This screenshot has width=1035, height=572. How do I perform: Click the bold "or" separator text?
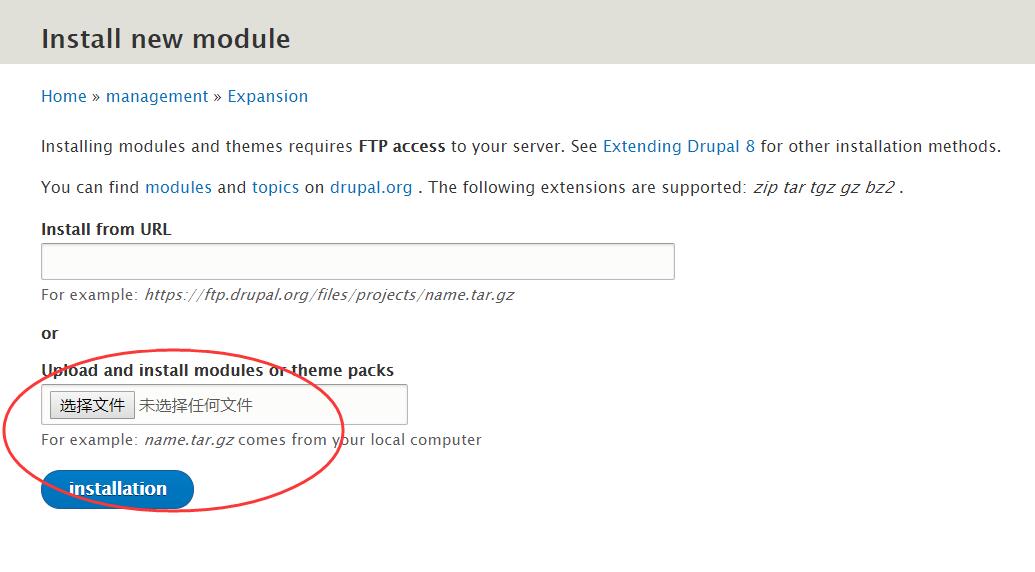[x=50, y=333]
